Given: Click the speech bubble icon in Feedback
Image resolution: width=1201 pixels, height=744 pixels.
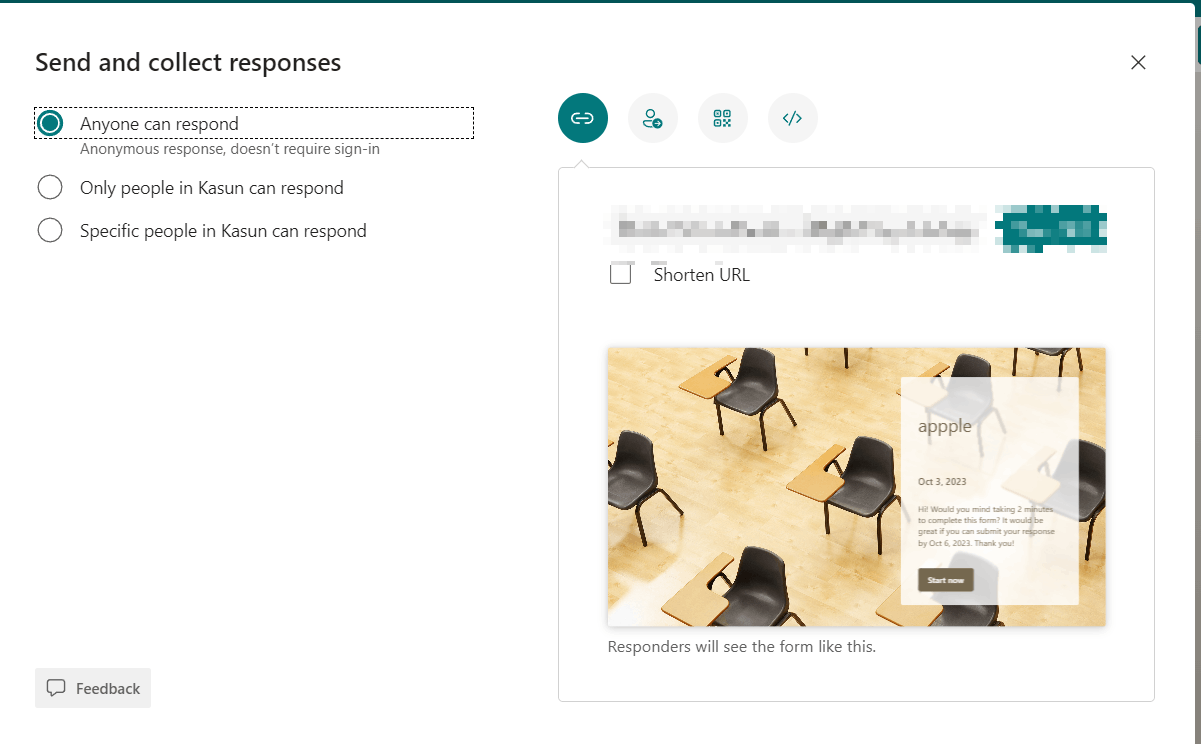Looking at the screenshot, I should 56,688.
